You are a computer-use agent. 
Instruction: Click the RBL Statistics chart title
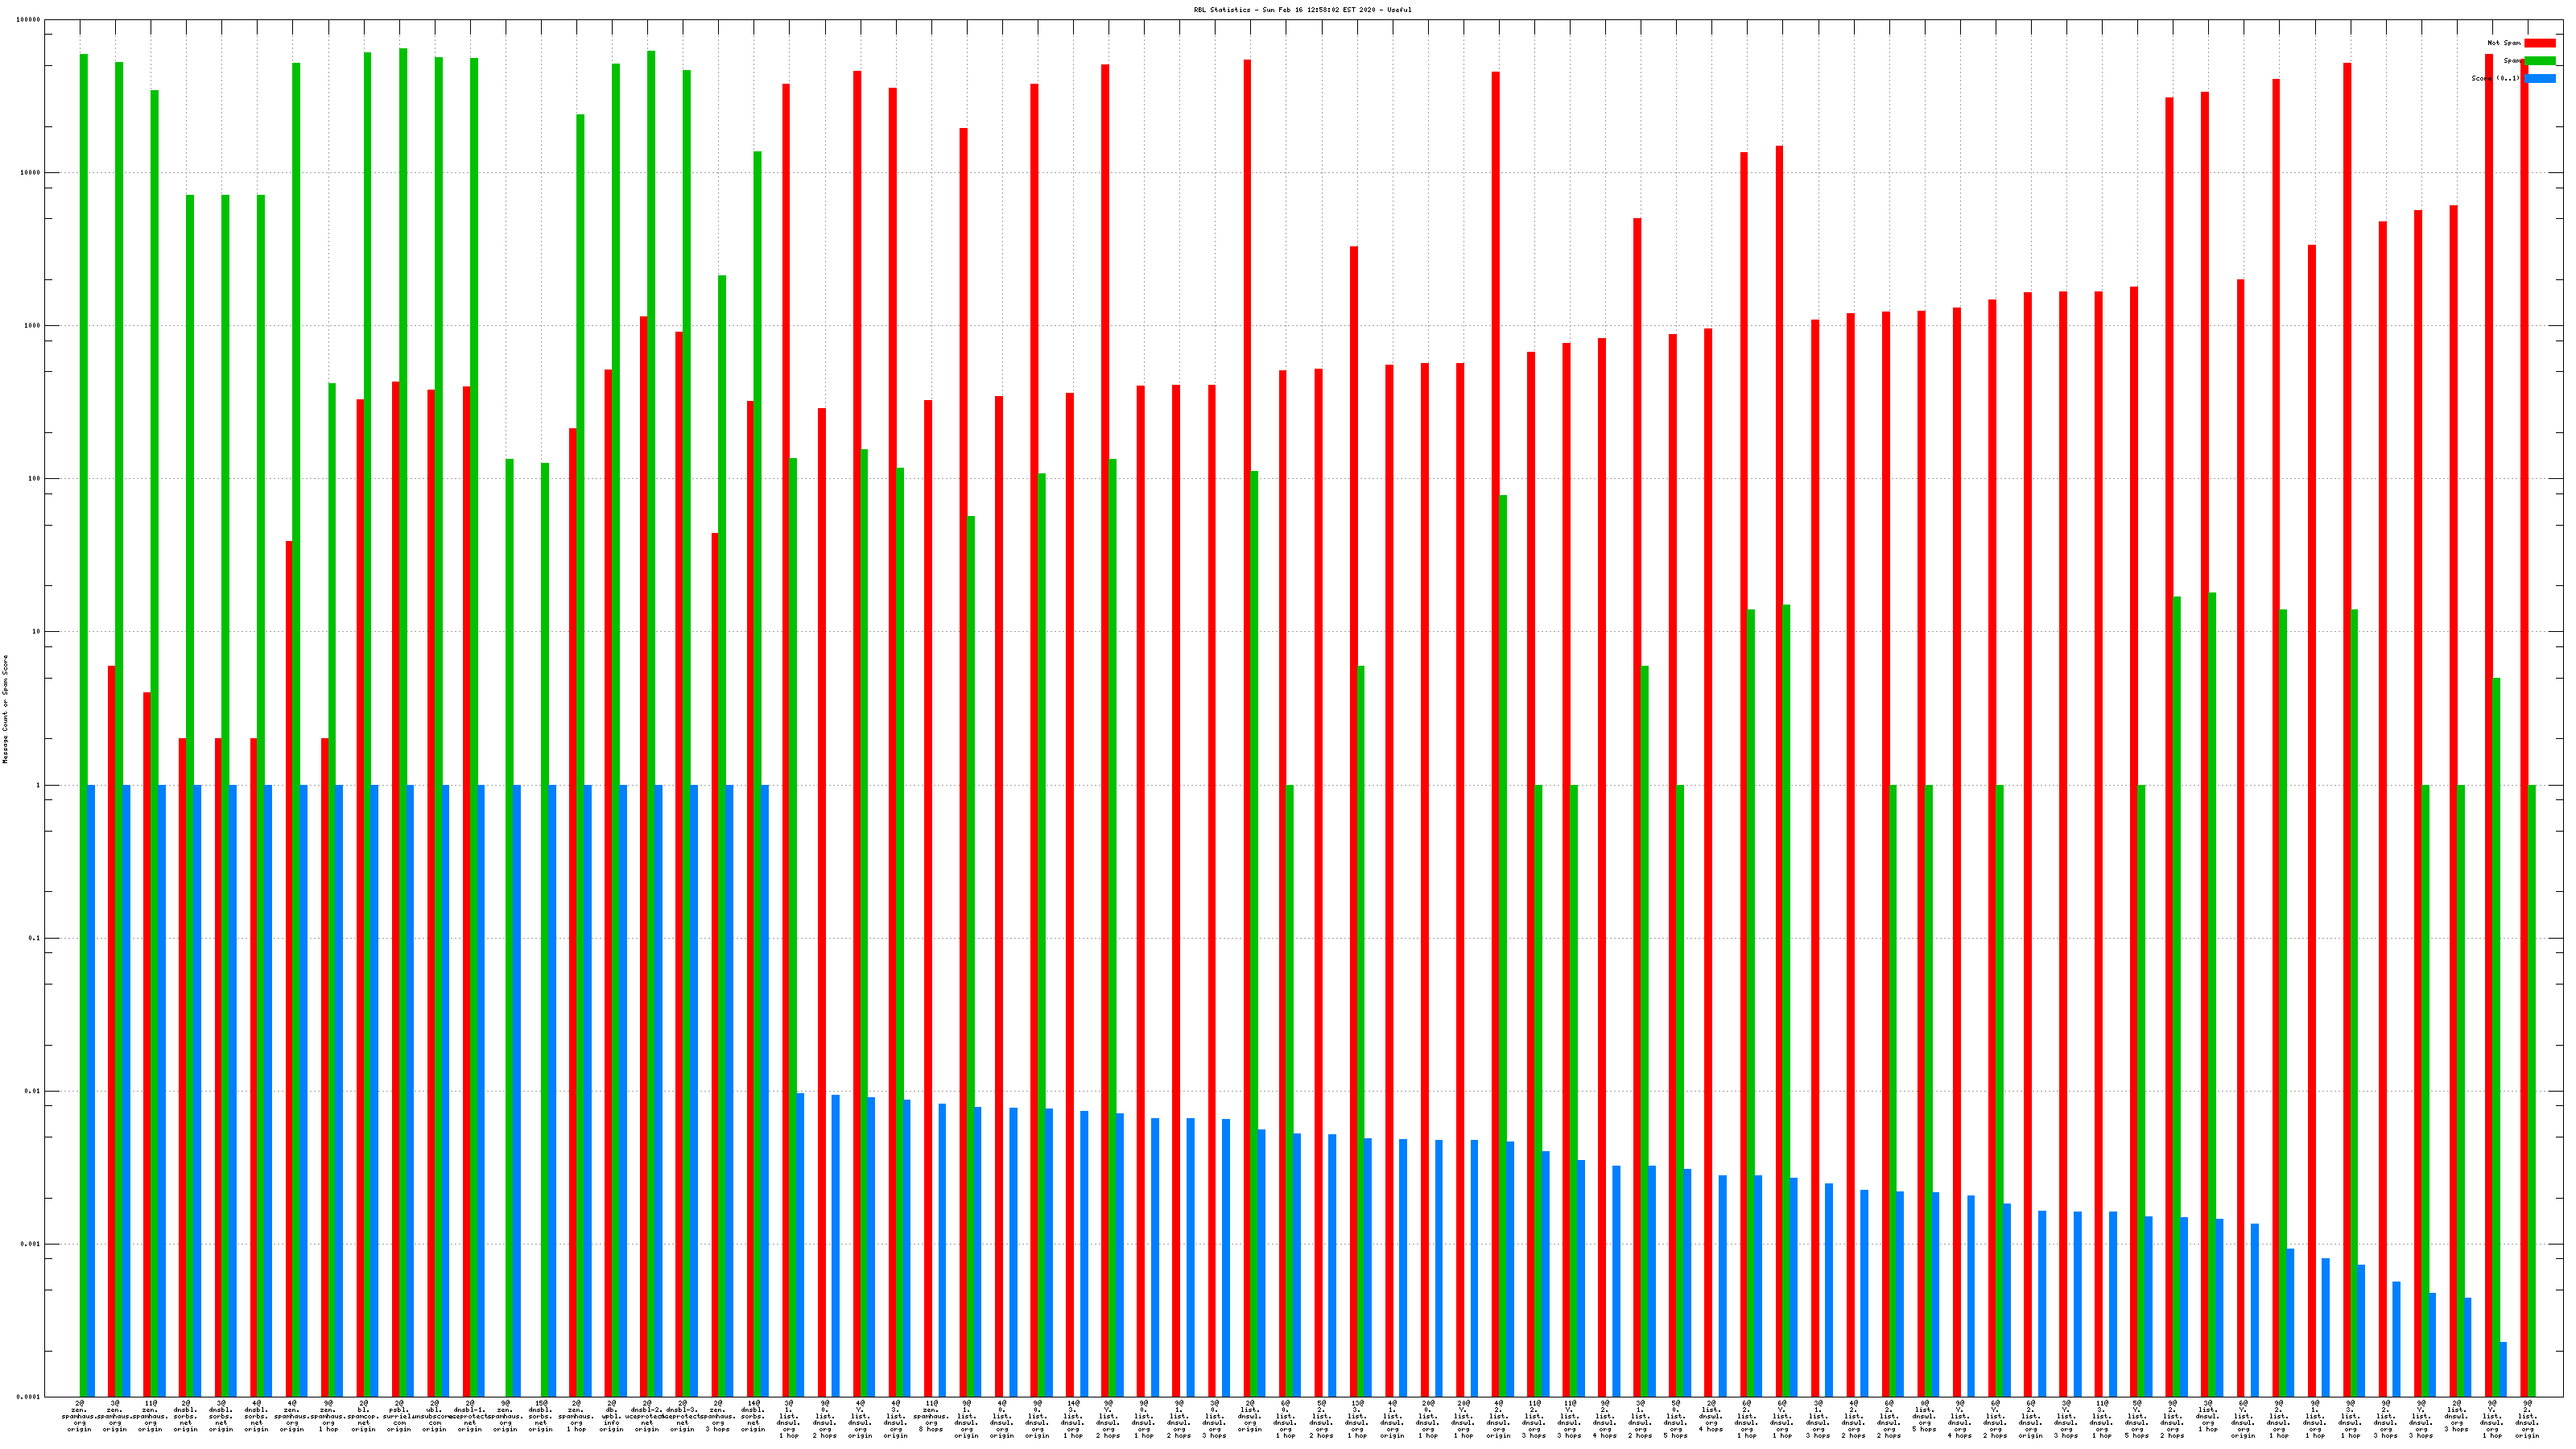tap(1302, 10)
